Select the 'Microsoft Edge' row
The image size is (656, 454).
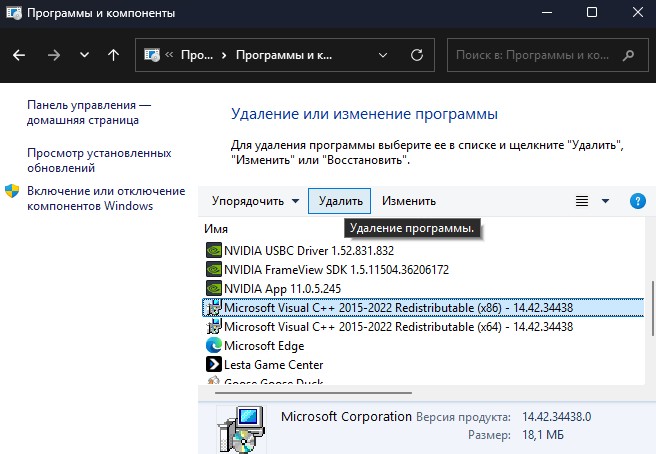pyautogui.click(x=423, y=346)
